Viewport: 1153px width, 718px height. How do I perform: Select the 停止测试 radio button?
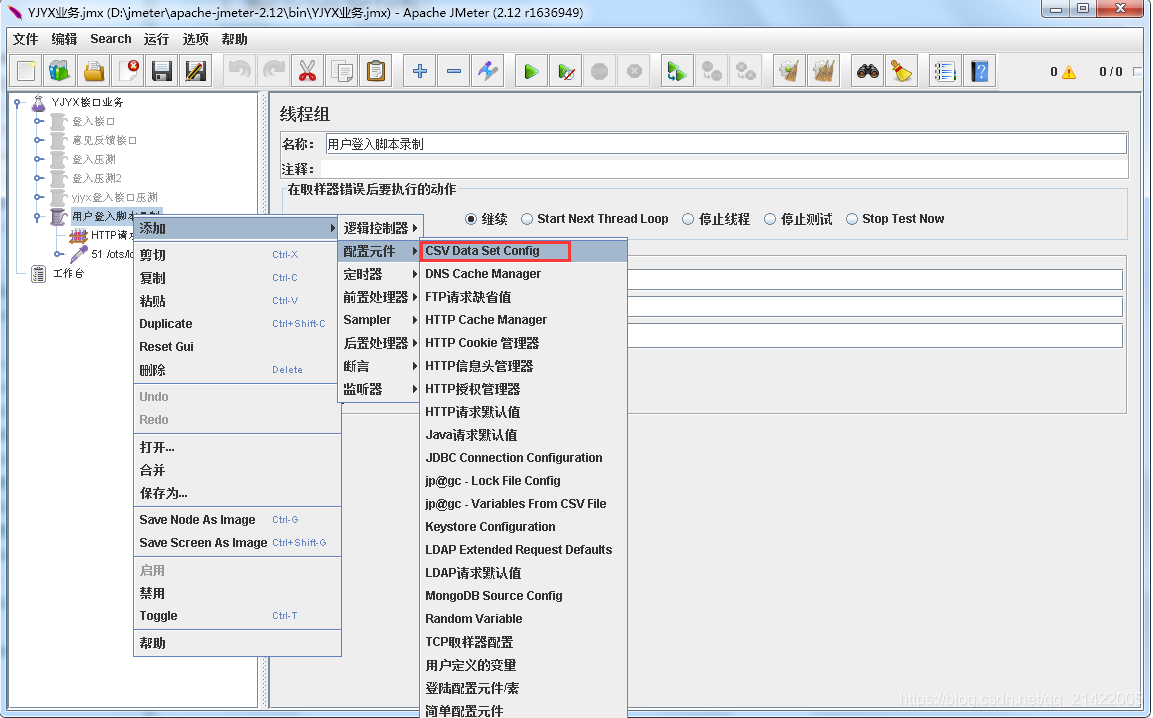point(770,219)
